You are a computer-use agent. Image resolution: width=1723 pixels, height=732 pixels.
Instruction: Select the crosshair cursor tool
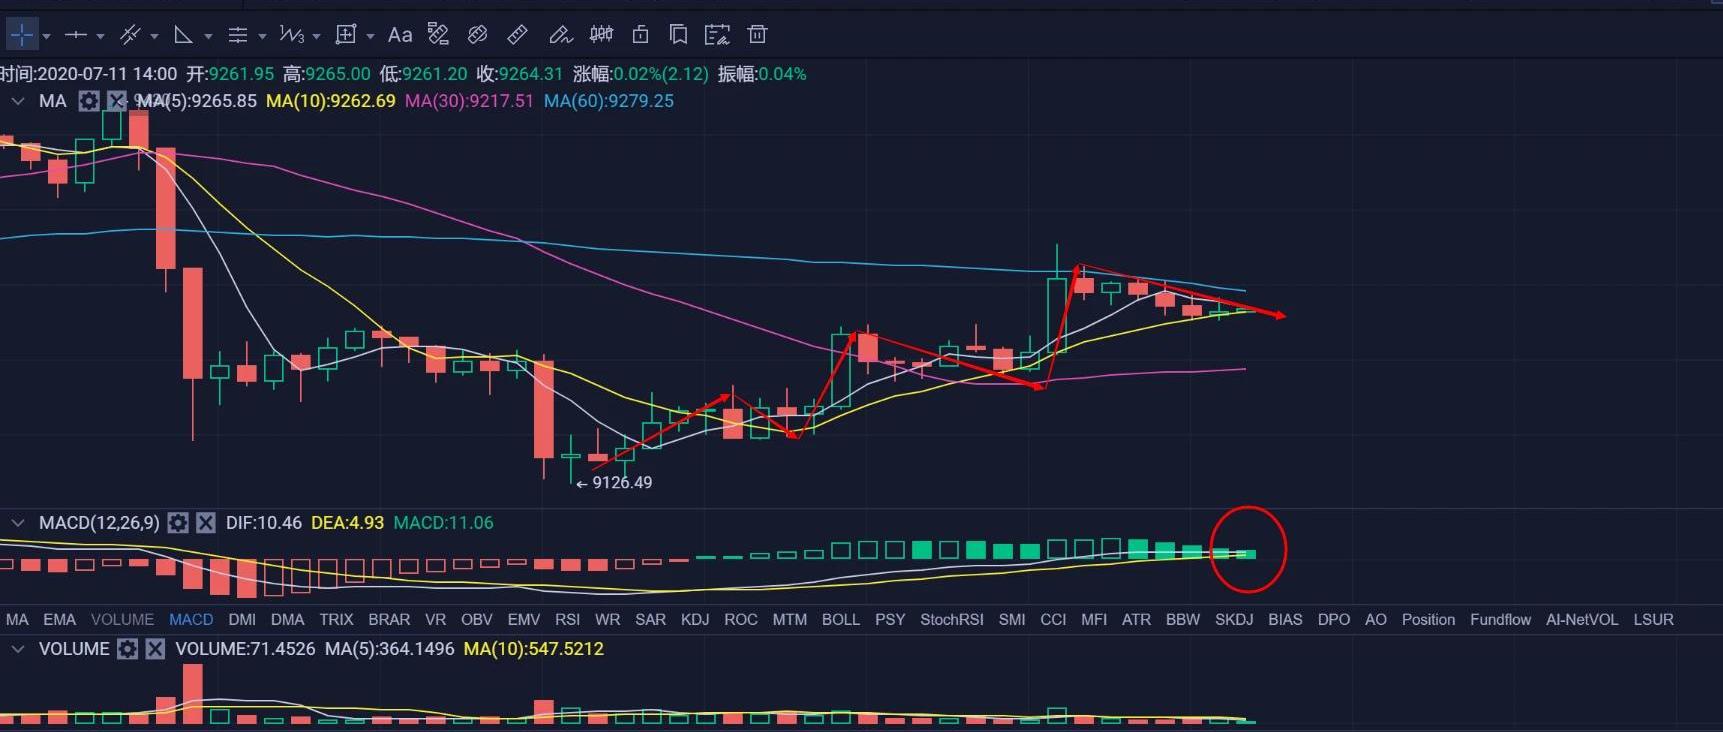pos(22,35)
